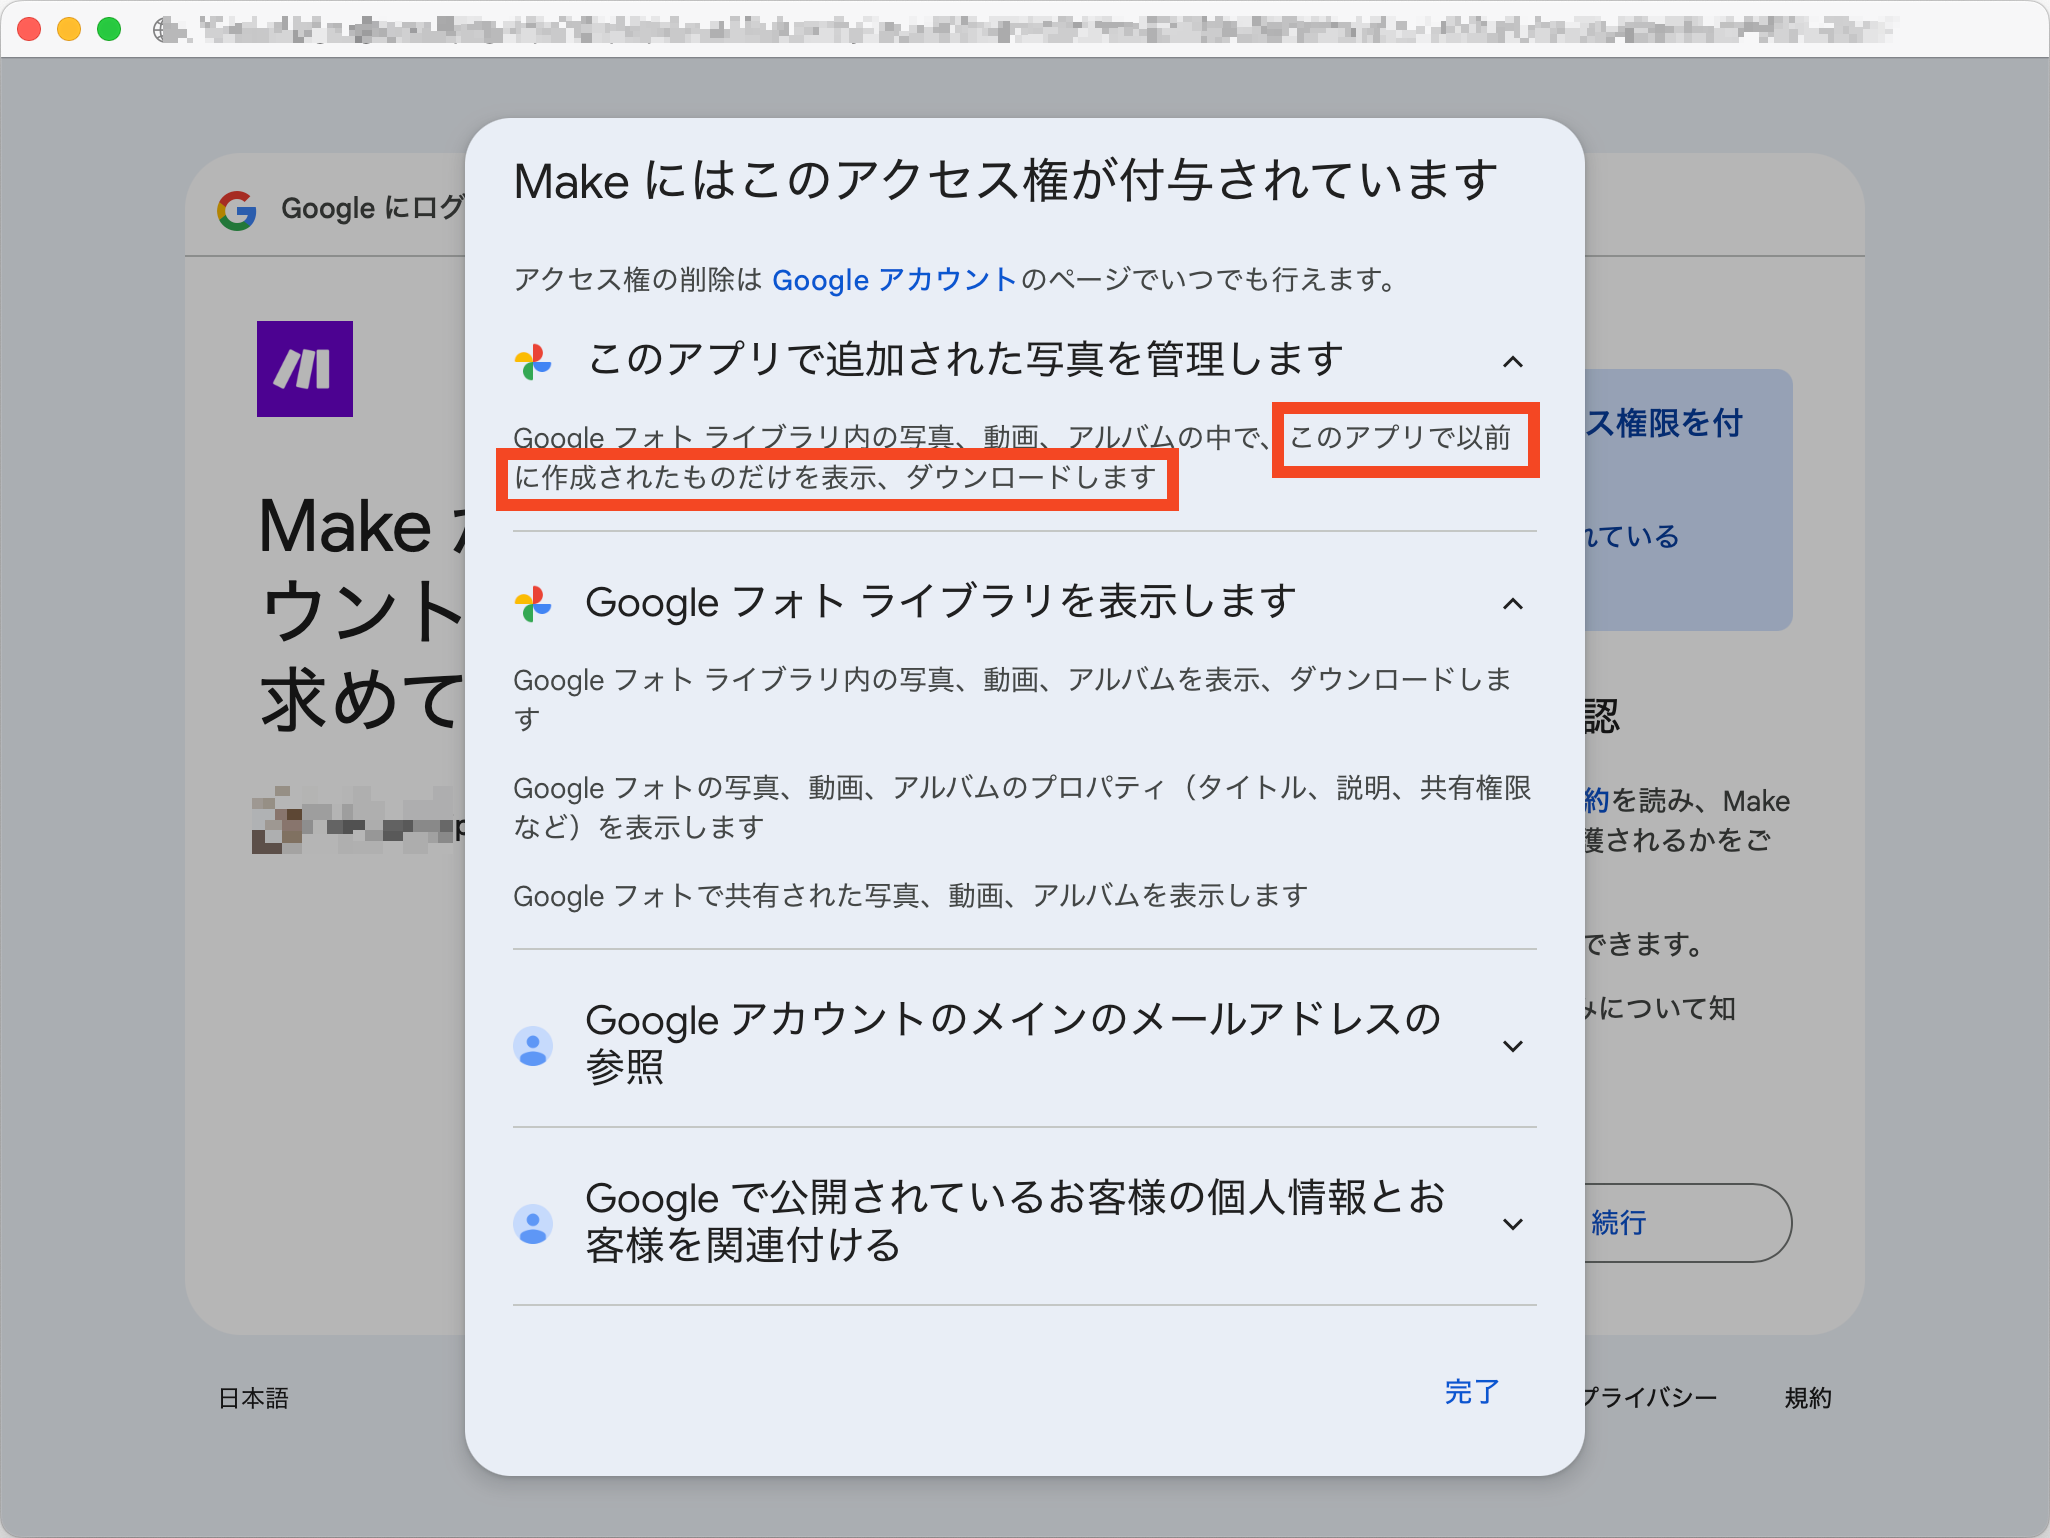Close the browser window with red button
This screenshot has height=1538, width=2050.
coord(30,30)
